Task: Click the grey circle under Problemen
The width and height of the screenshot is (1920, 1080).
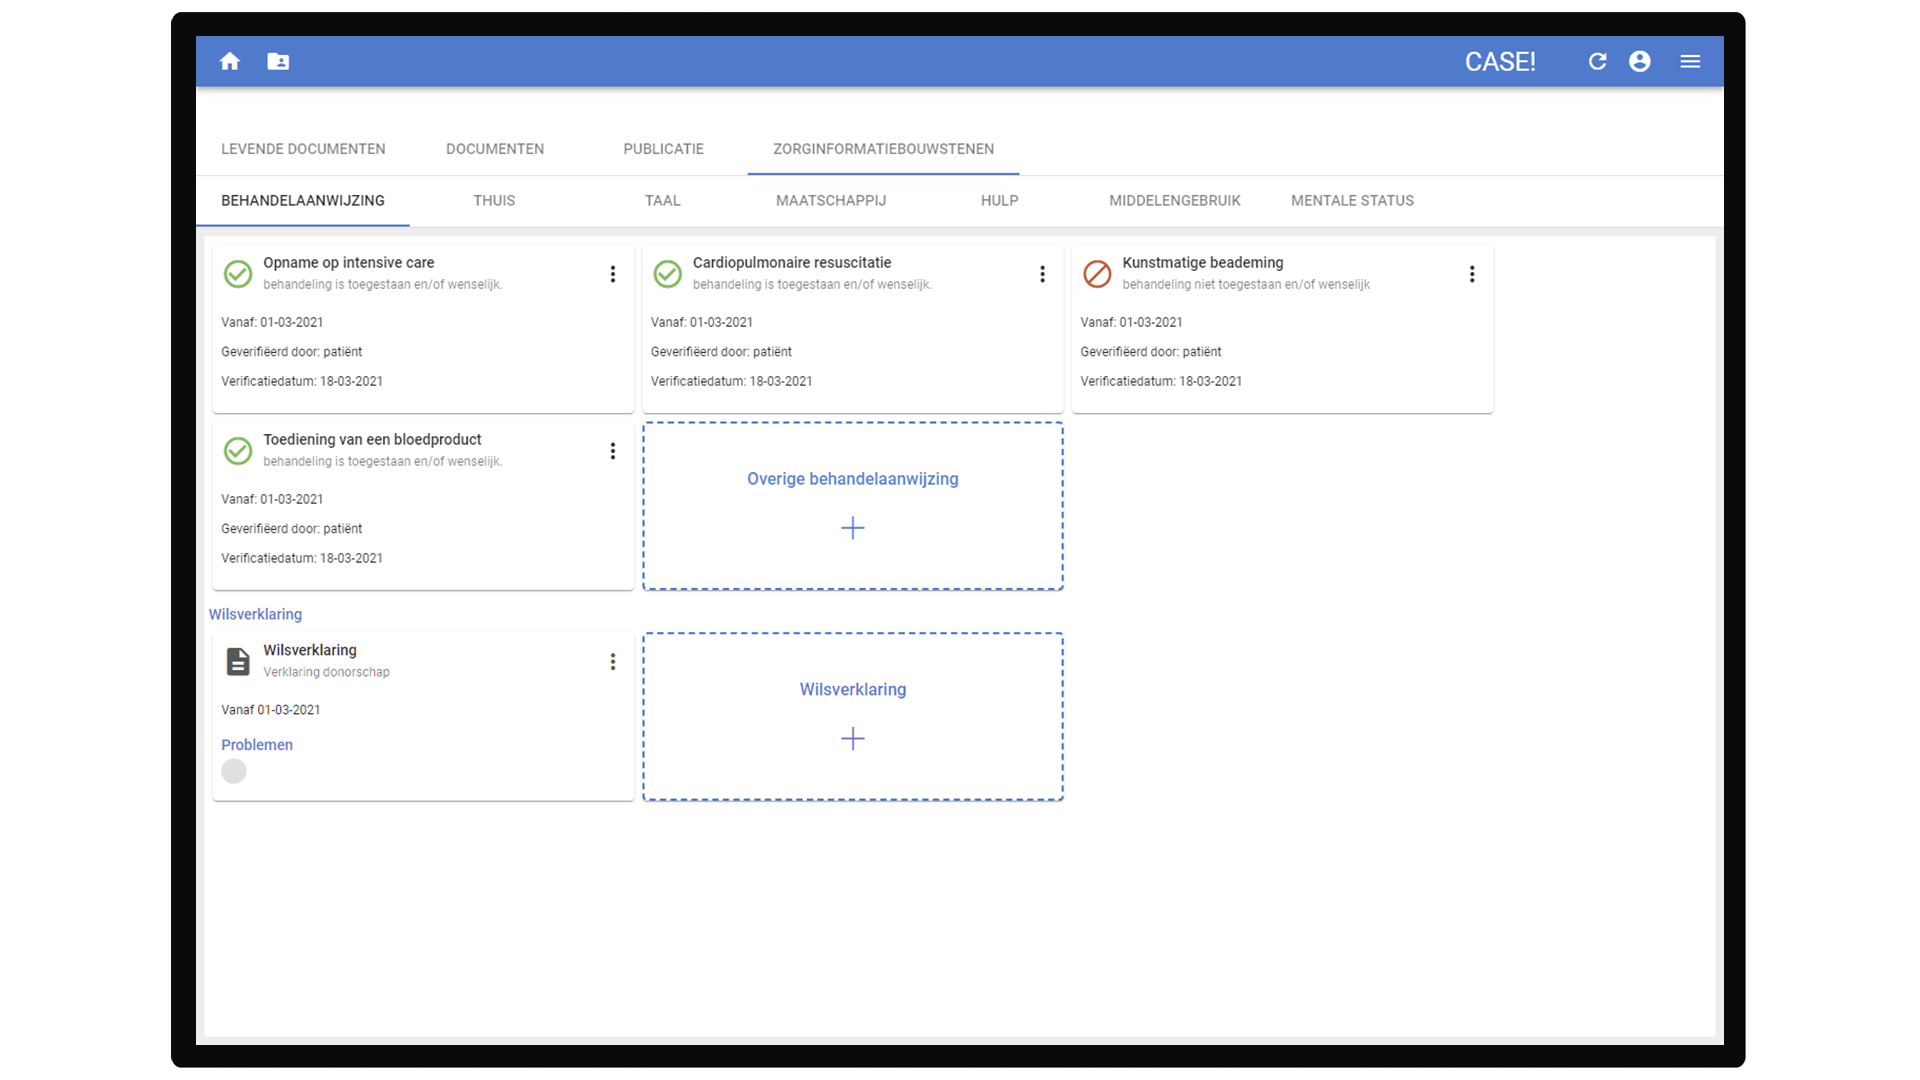Action: [234, 771]
